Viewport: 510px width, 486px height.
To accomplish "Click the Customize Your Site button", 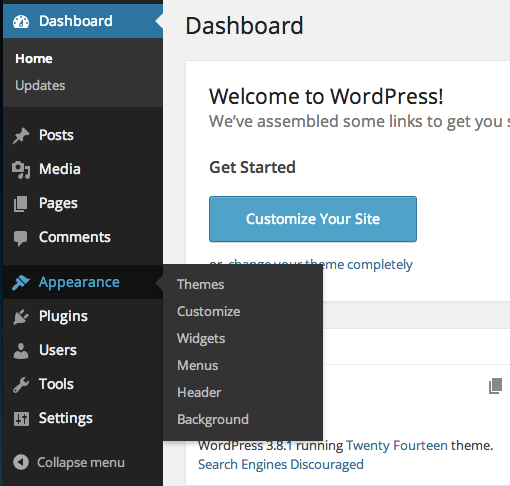I will coord(313,219).
